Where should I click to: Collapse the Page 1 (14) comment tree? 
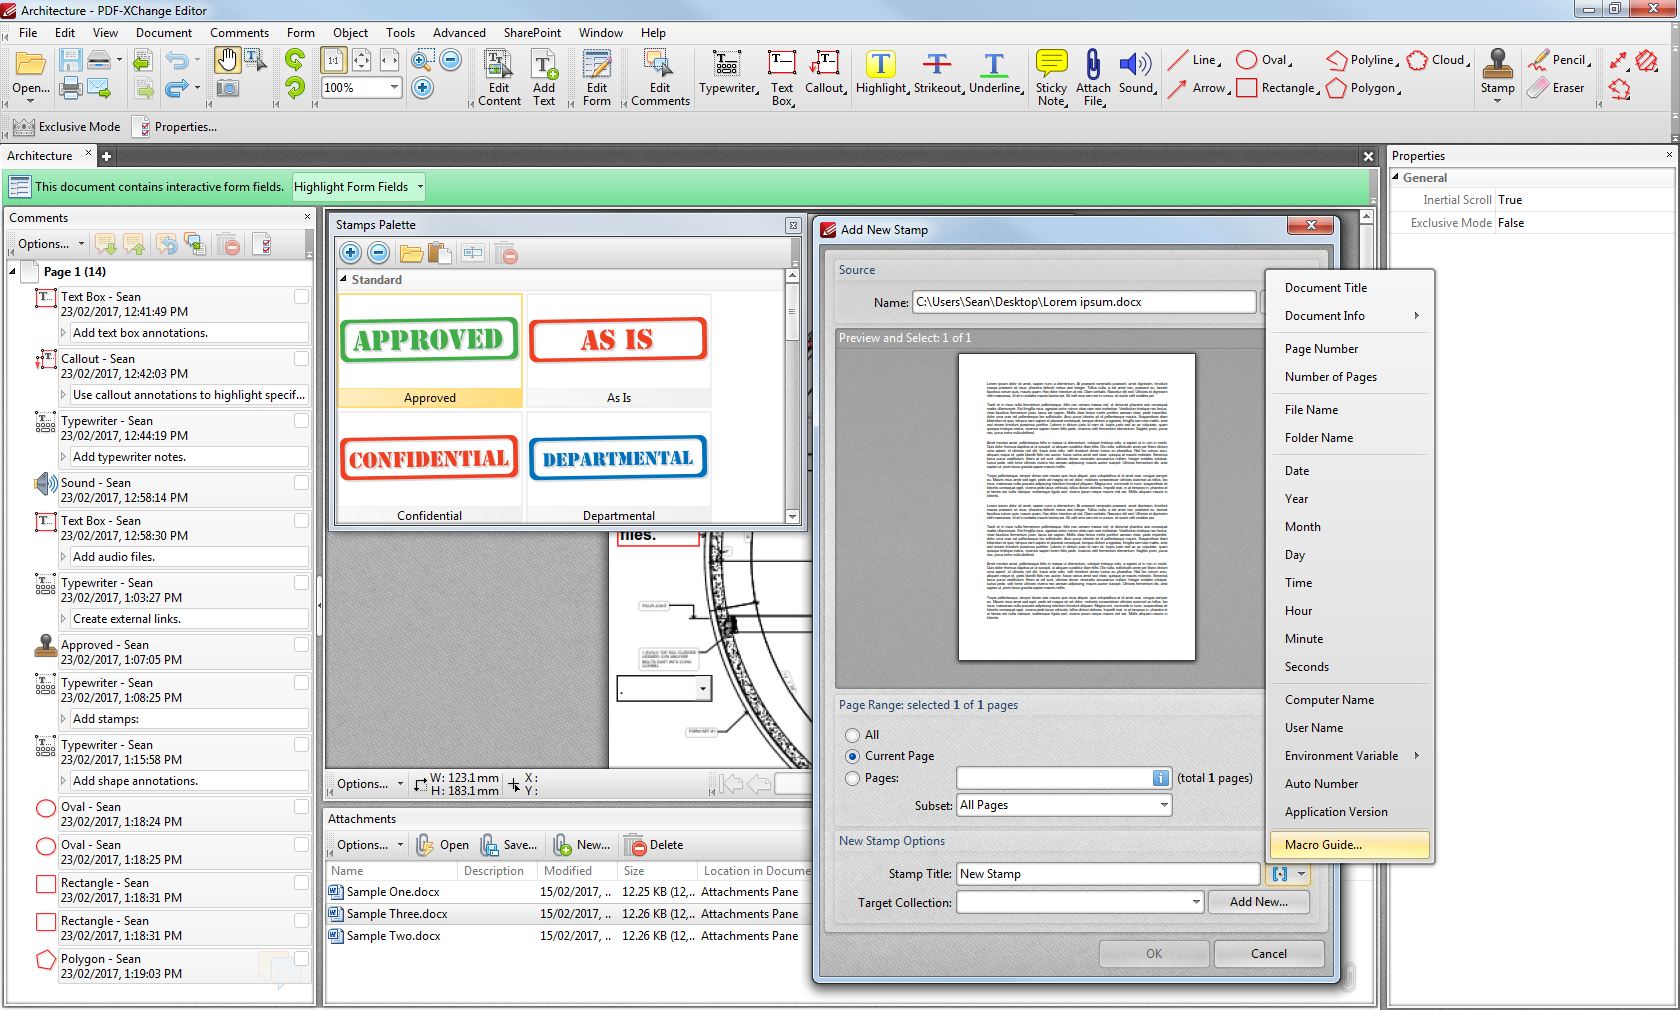click(x=14, y=271)
